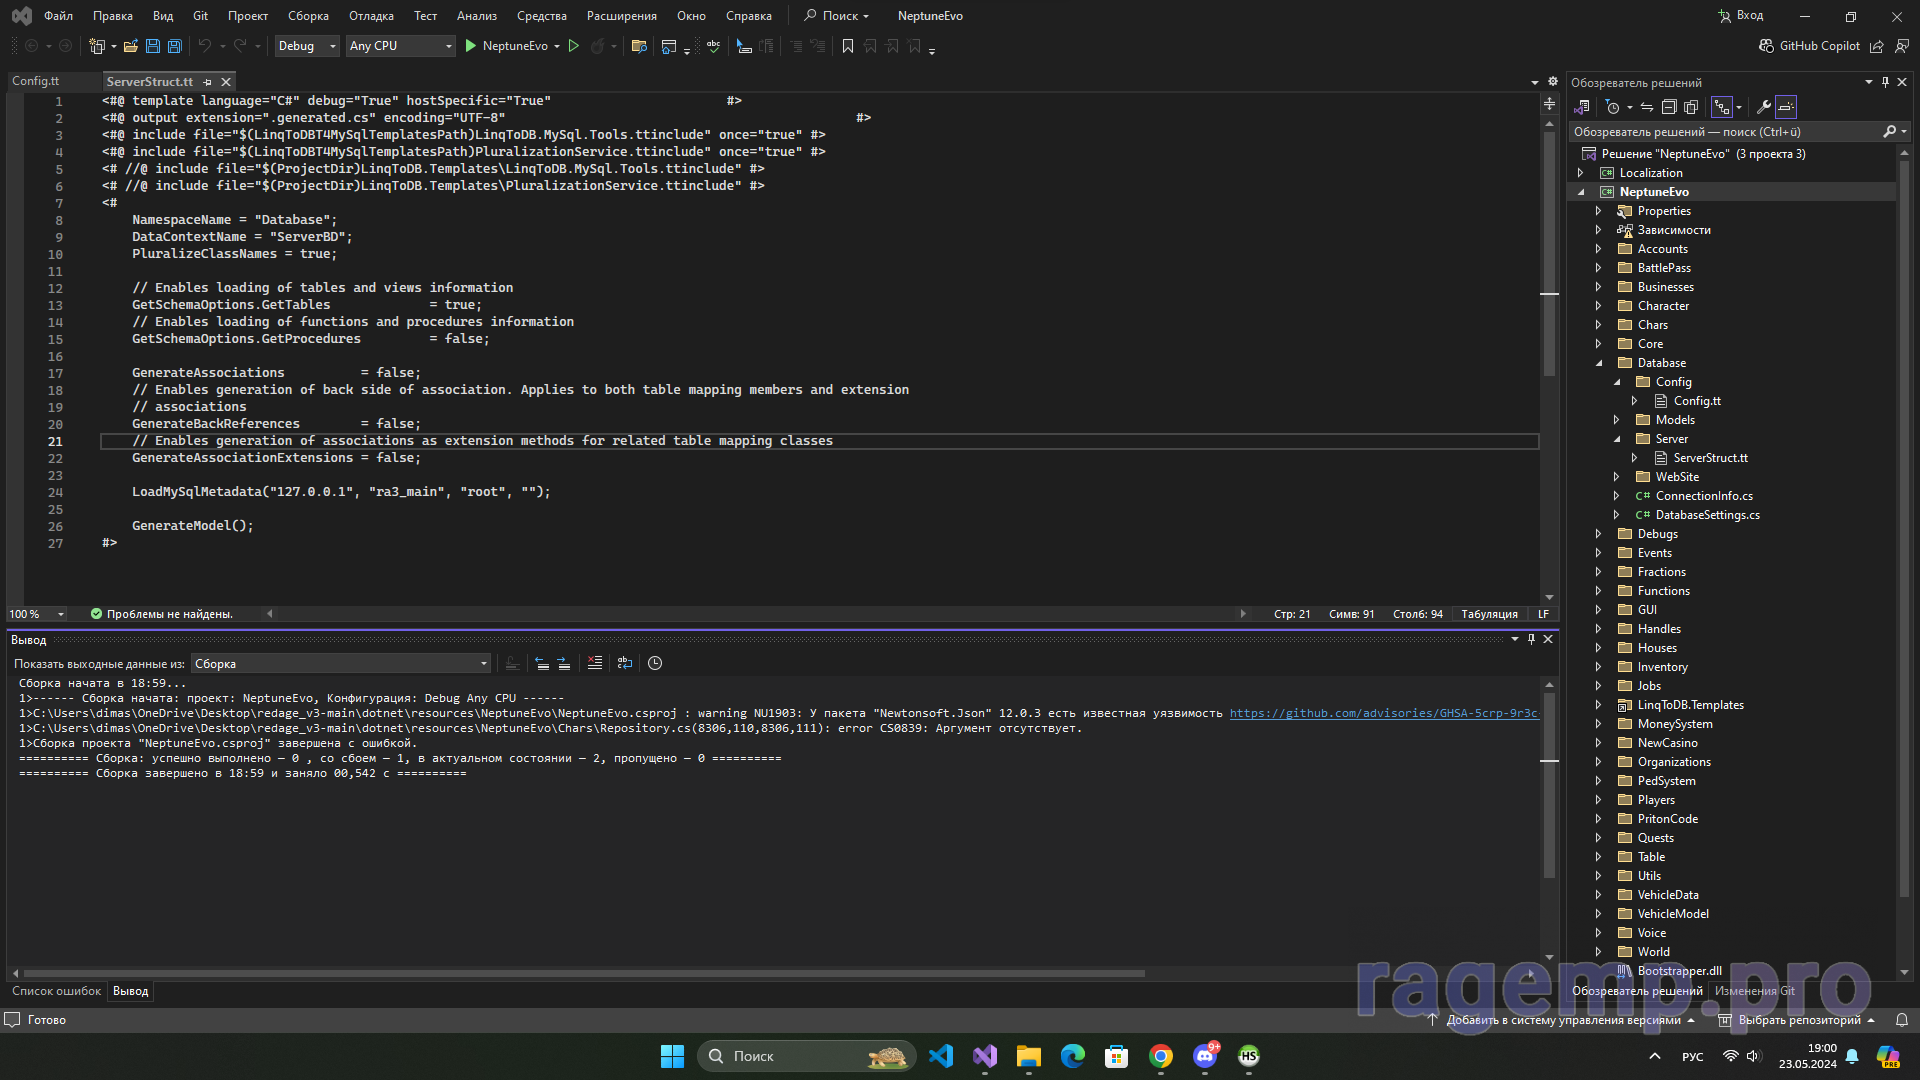Click the GitHub Copilot button
The height and width of the screenshot is (1080, 1920).
1809,46
